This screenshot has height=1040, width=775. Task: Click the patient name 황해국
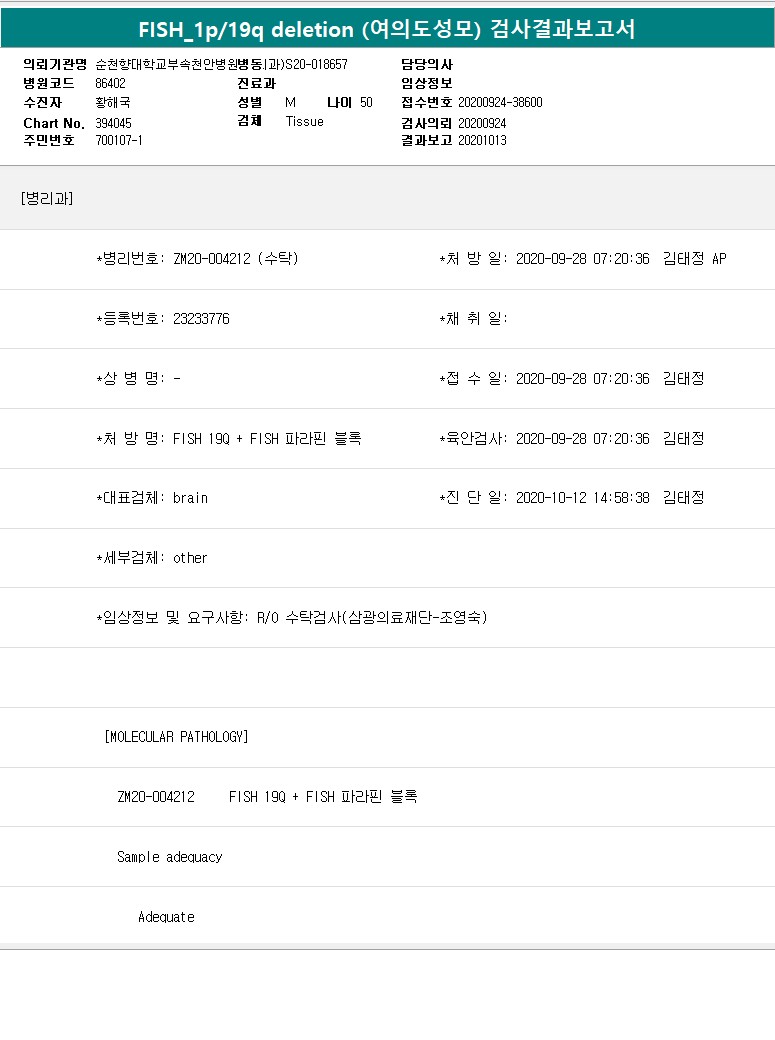click(x=112, y=102)
